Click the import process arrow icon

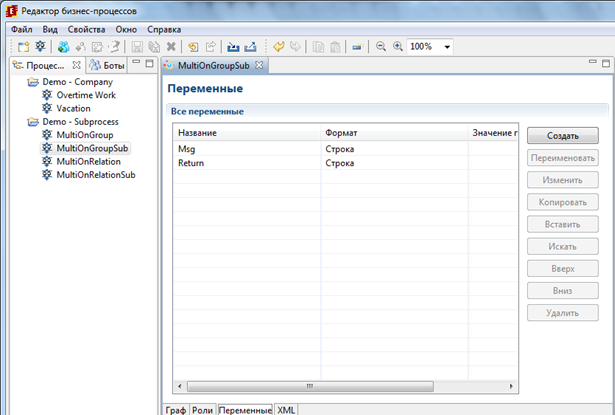tap(193, 47)
